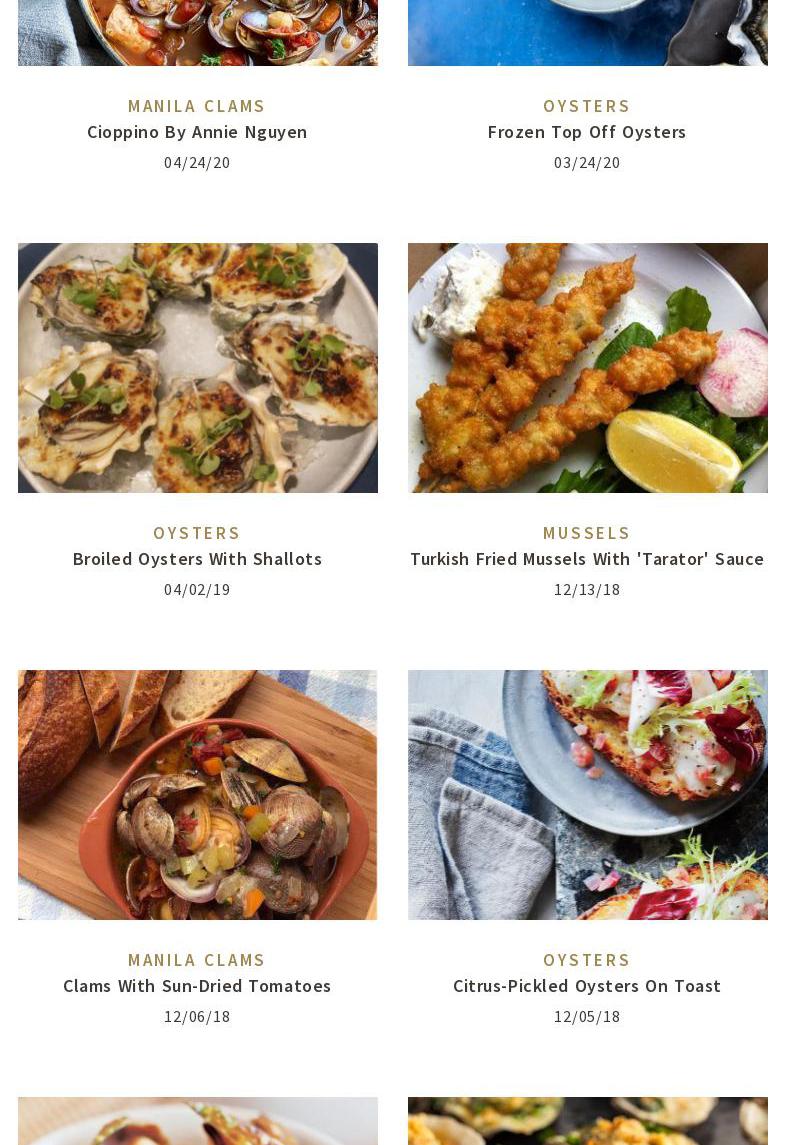Viewport: 785px width, 1145px height.
Task: Select OYSTERS category above Frozen Top Off Oysters
Action: coord(587,106)
